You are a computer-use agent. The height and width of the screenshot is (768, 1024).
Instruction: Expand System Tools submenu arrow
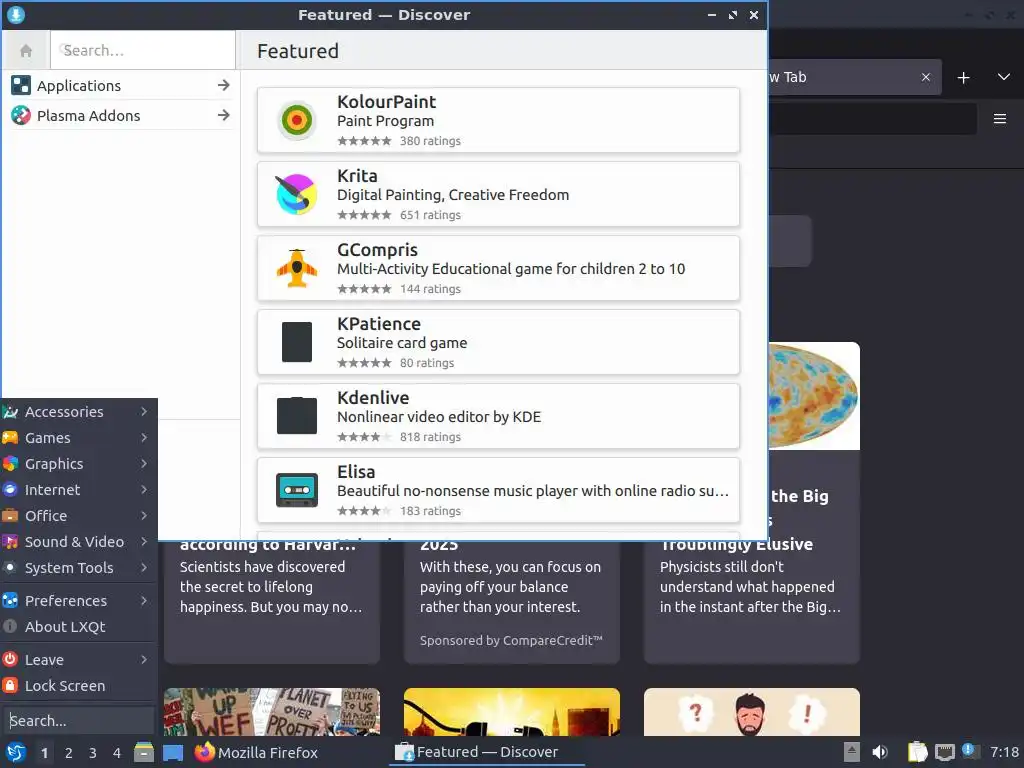(x=144, y=568)
